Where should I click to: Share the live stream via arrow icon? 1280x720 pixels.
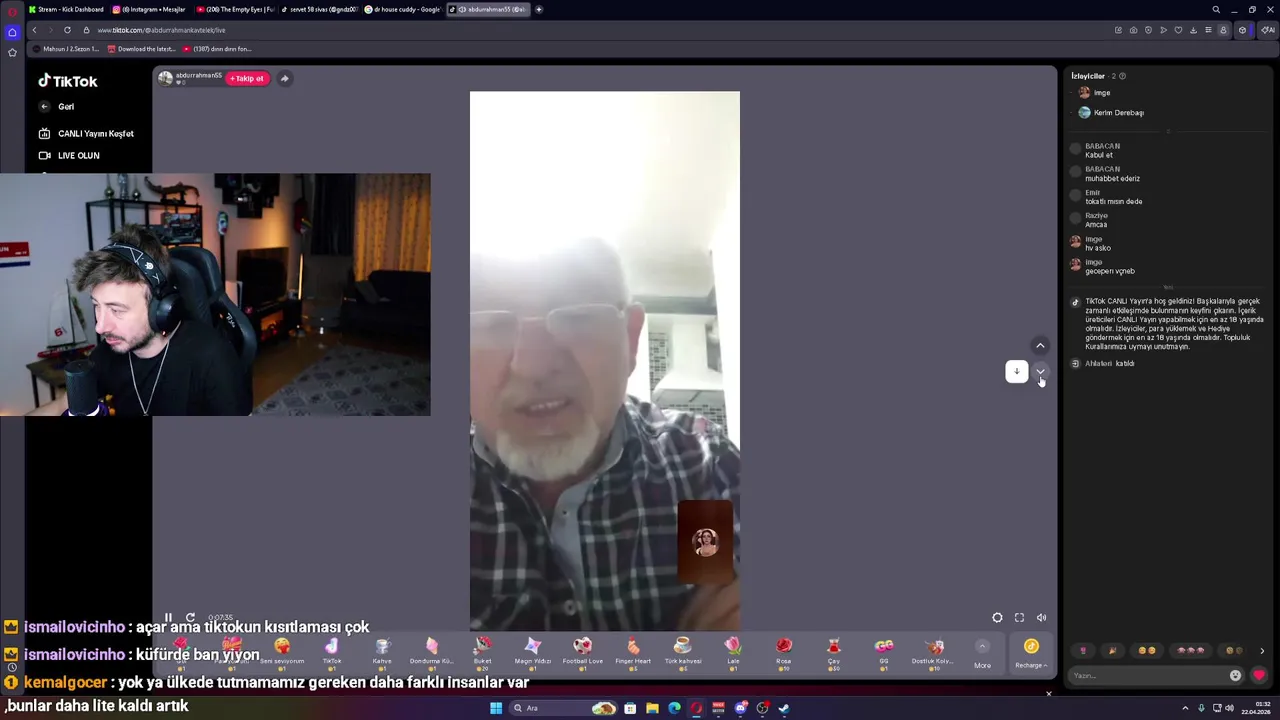284,78
